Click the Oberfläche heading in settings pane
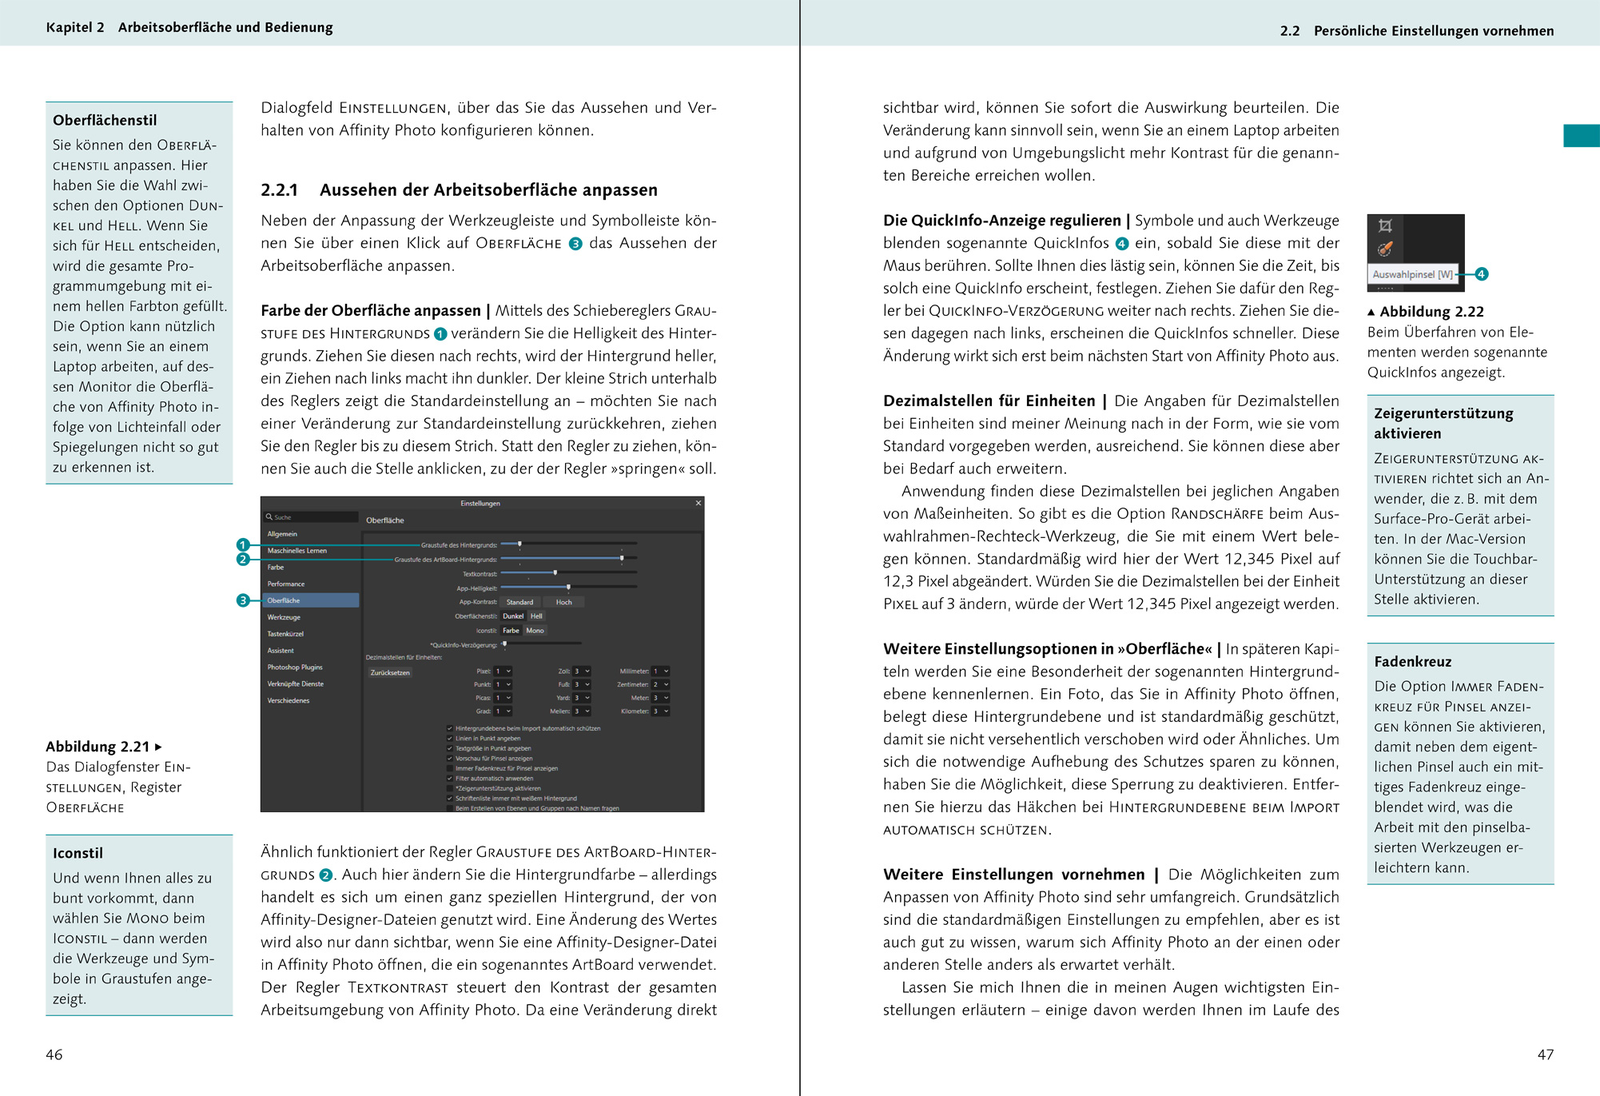1600x1096 pixels. [x=385, y=520]
